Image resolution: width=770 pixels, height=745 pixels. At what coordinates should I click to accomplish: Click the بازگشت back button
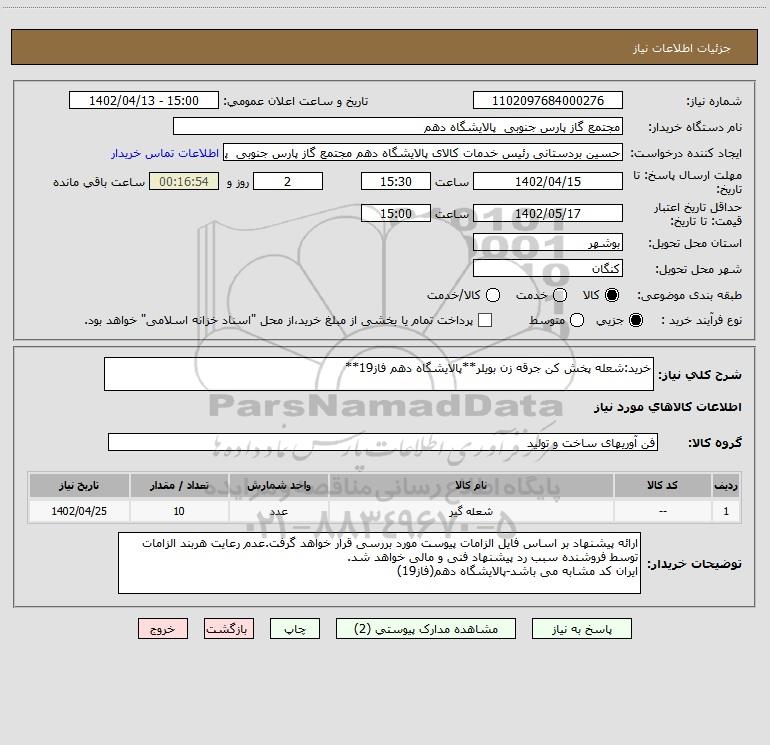pyautogui.click(x=229, y=629)
